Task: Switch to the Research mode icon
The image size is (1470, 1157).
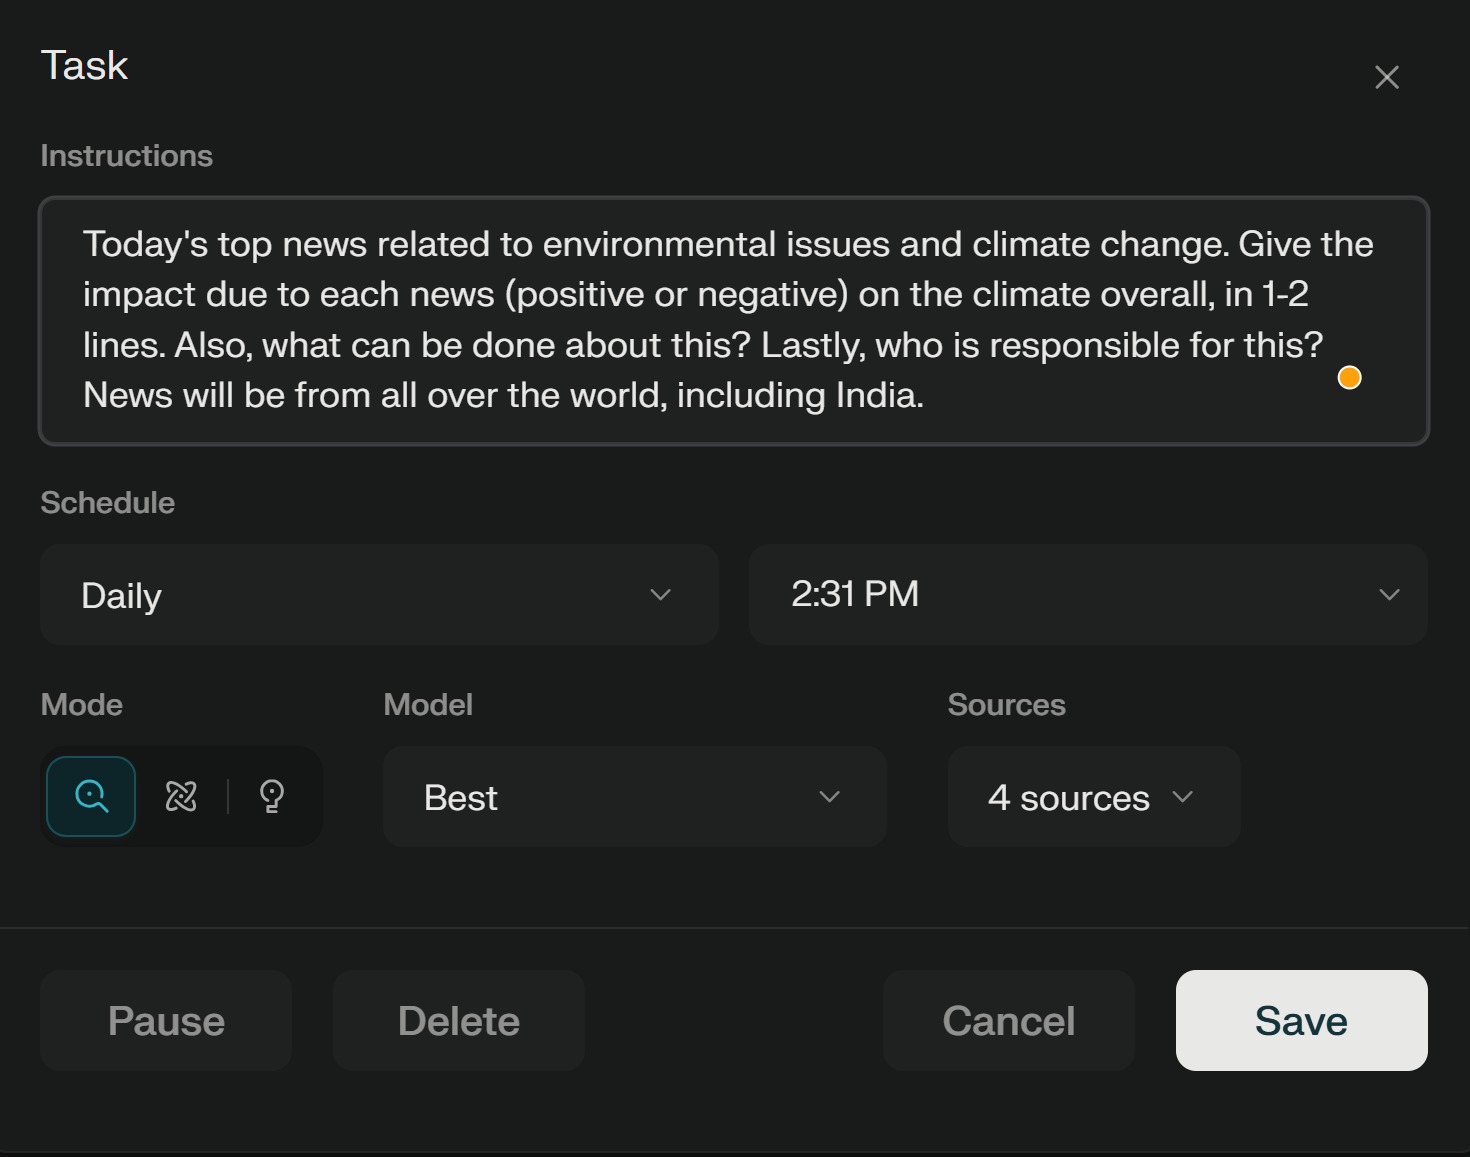Action: point(181,796)
